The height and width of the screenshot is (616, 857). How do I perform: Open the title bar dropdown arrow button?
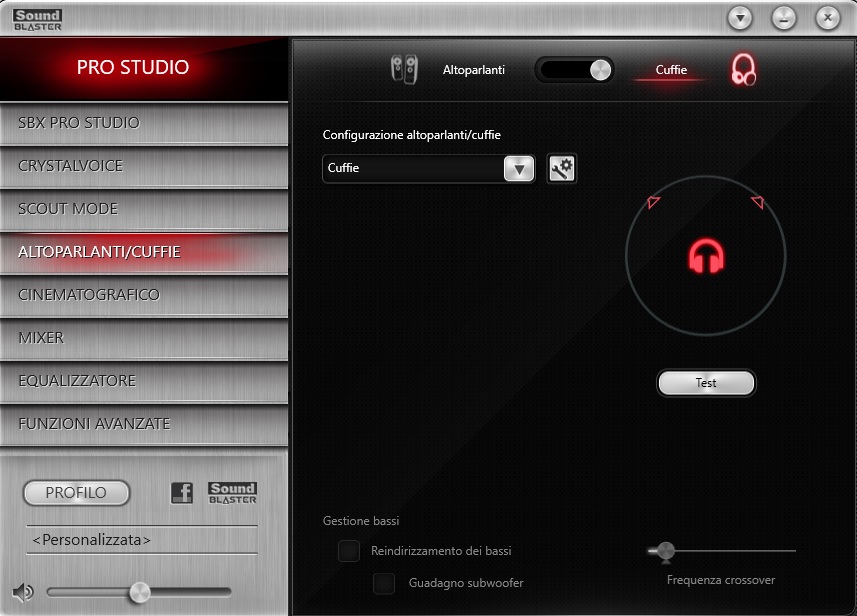click(x=740, y=19)
